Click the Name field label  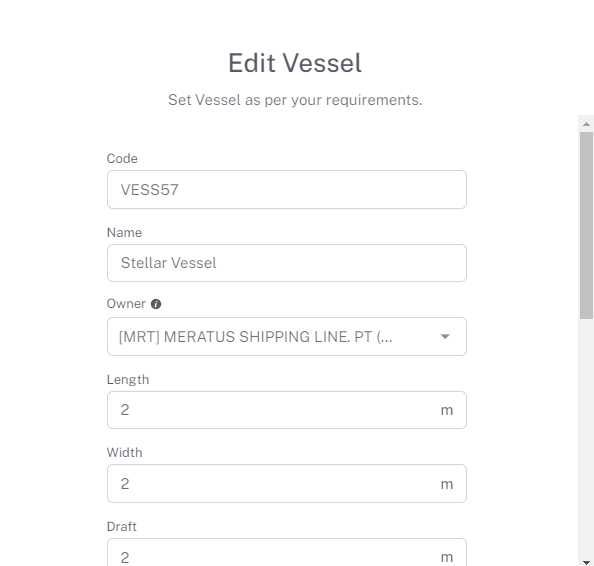[124, 232]
